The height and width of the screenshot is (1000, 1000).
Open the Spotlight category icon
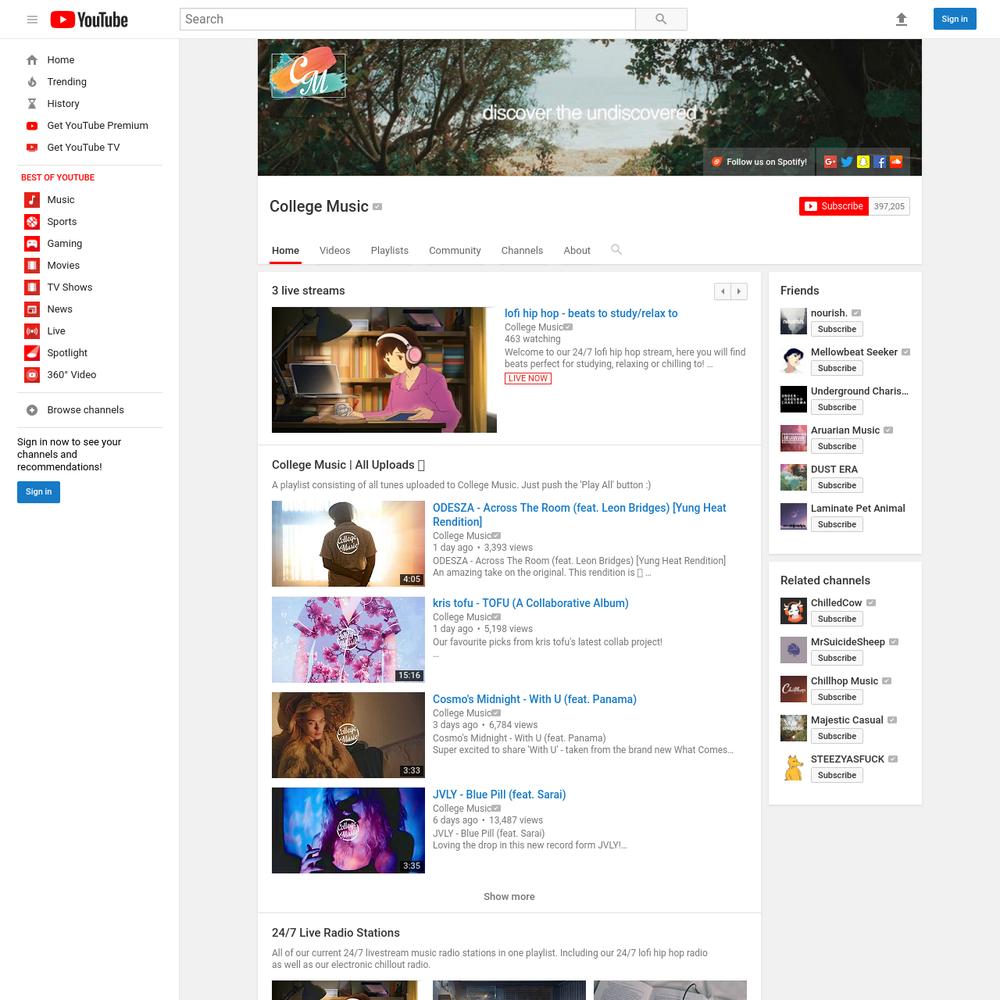click(32, 353)
